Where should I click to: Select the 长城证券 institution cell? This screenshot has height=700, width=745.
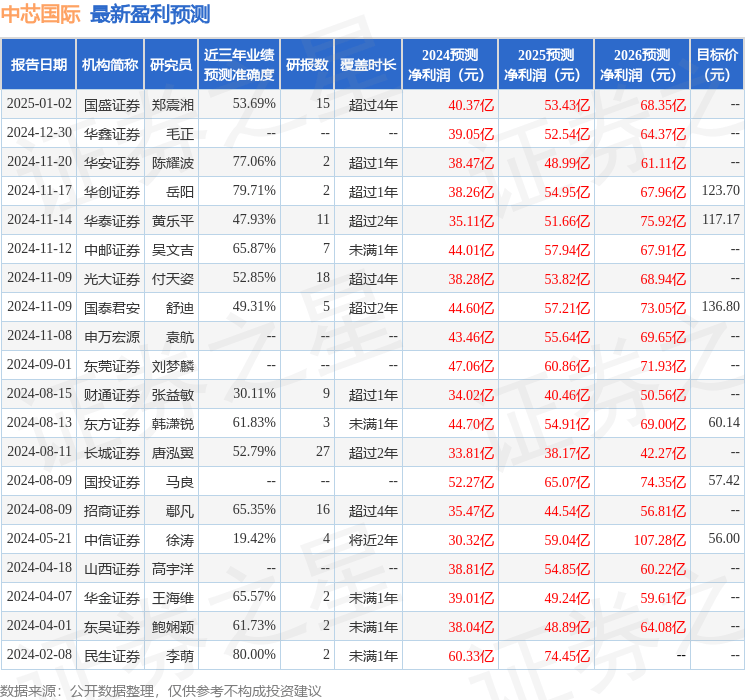[112, 452]
